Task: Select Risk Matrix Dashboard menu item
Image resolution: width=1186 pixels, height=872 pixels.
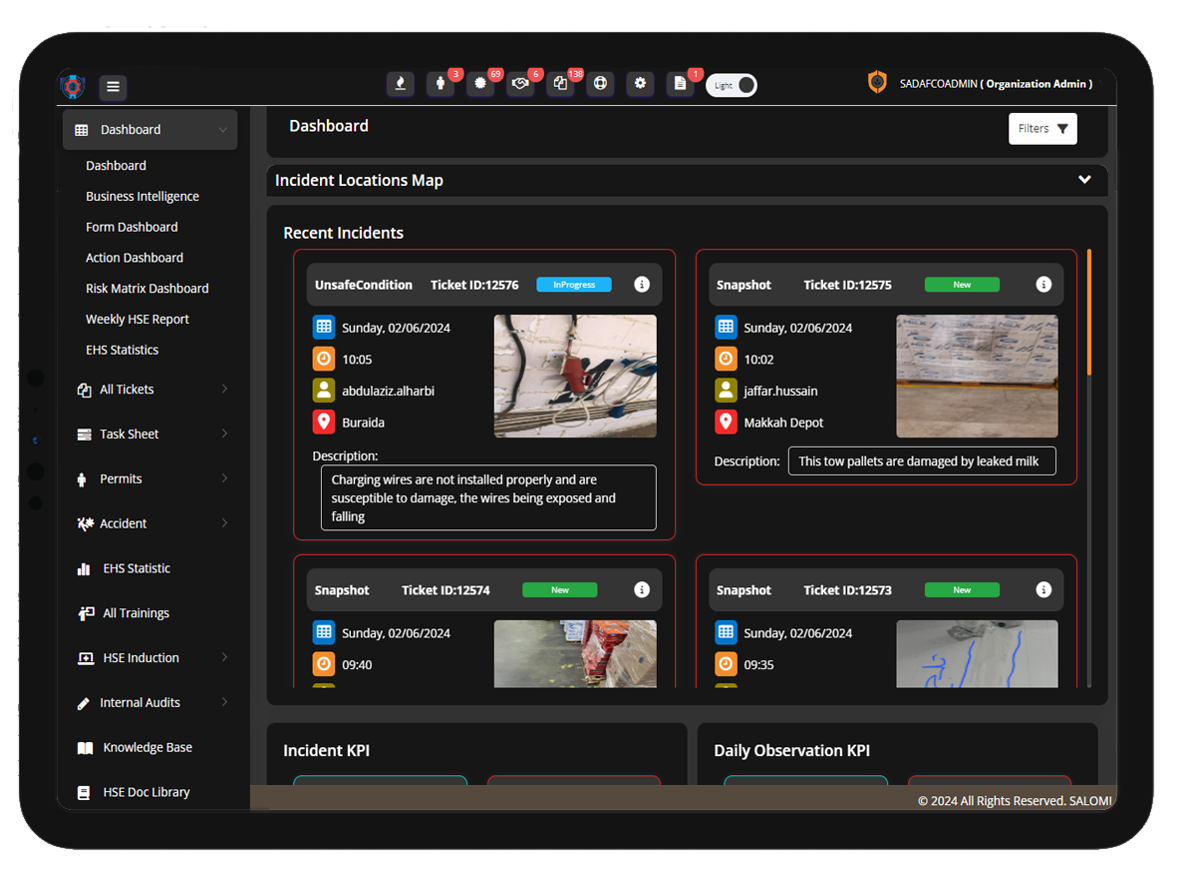Action: coord(147,289)
